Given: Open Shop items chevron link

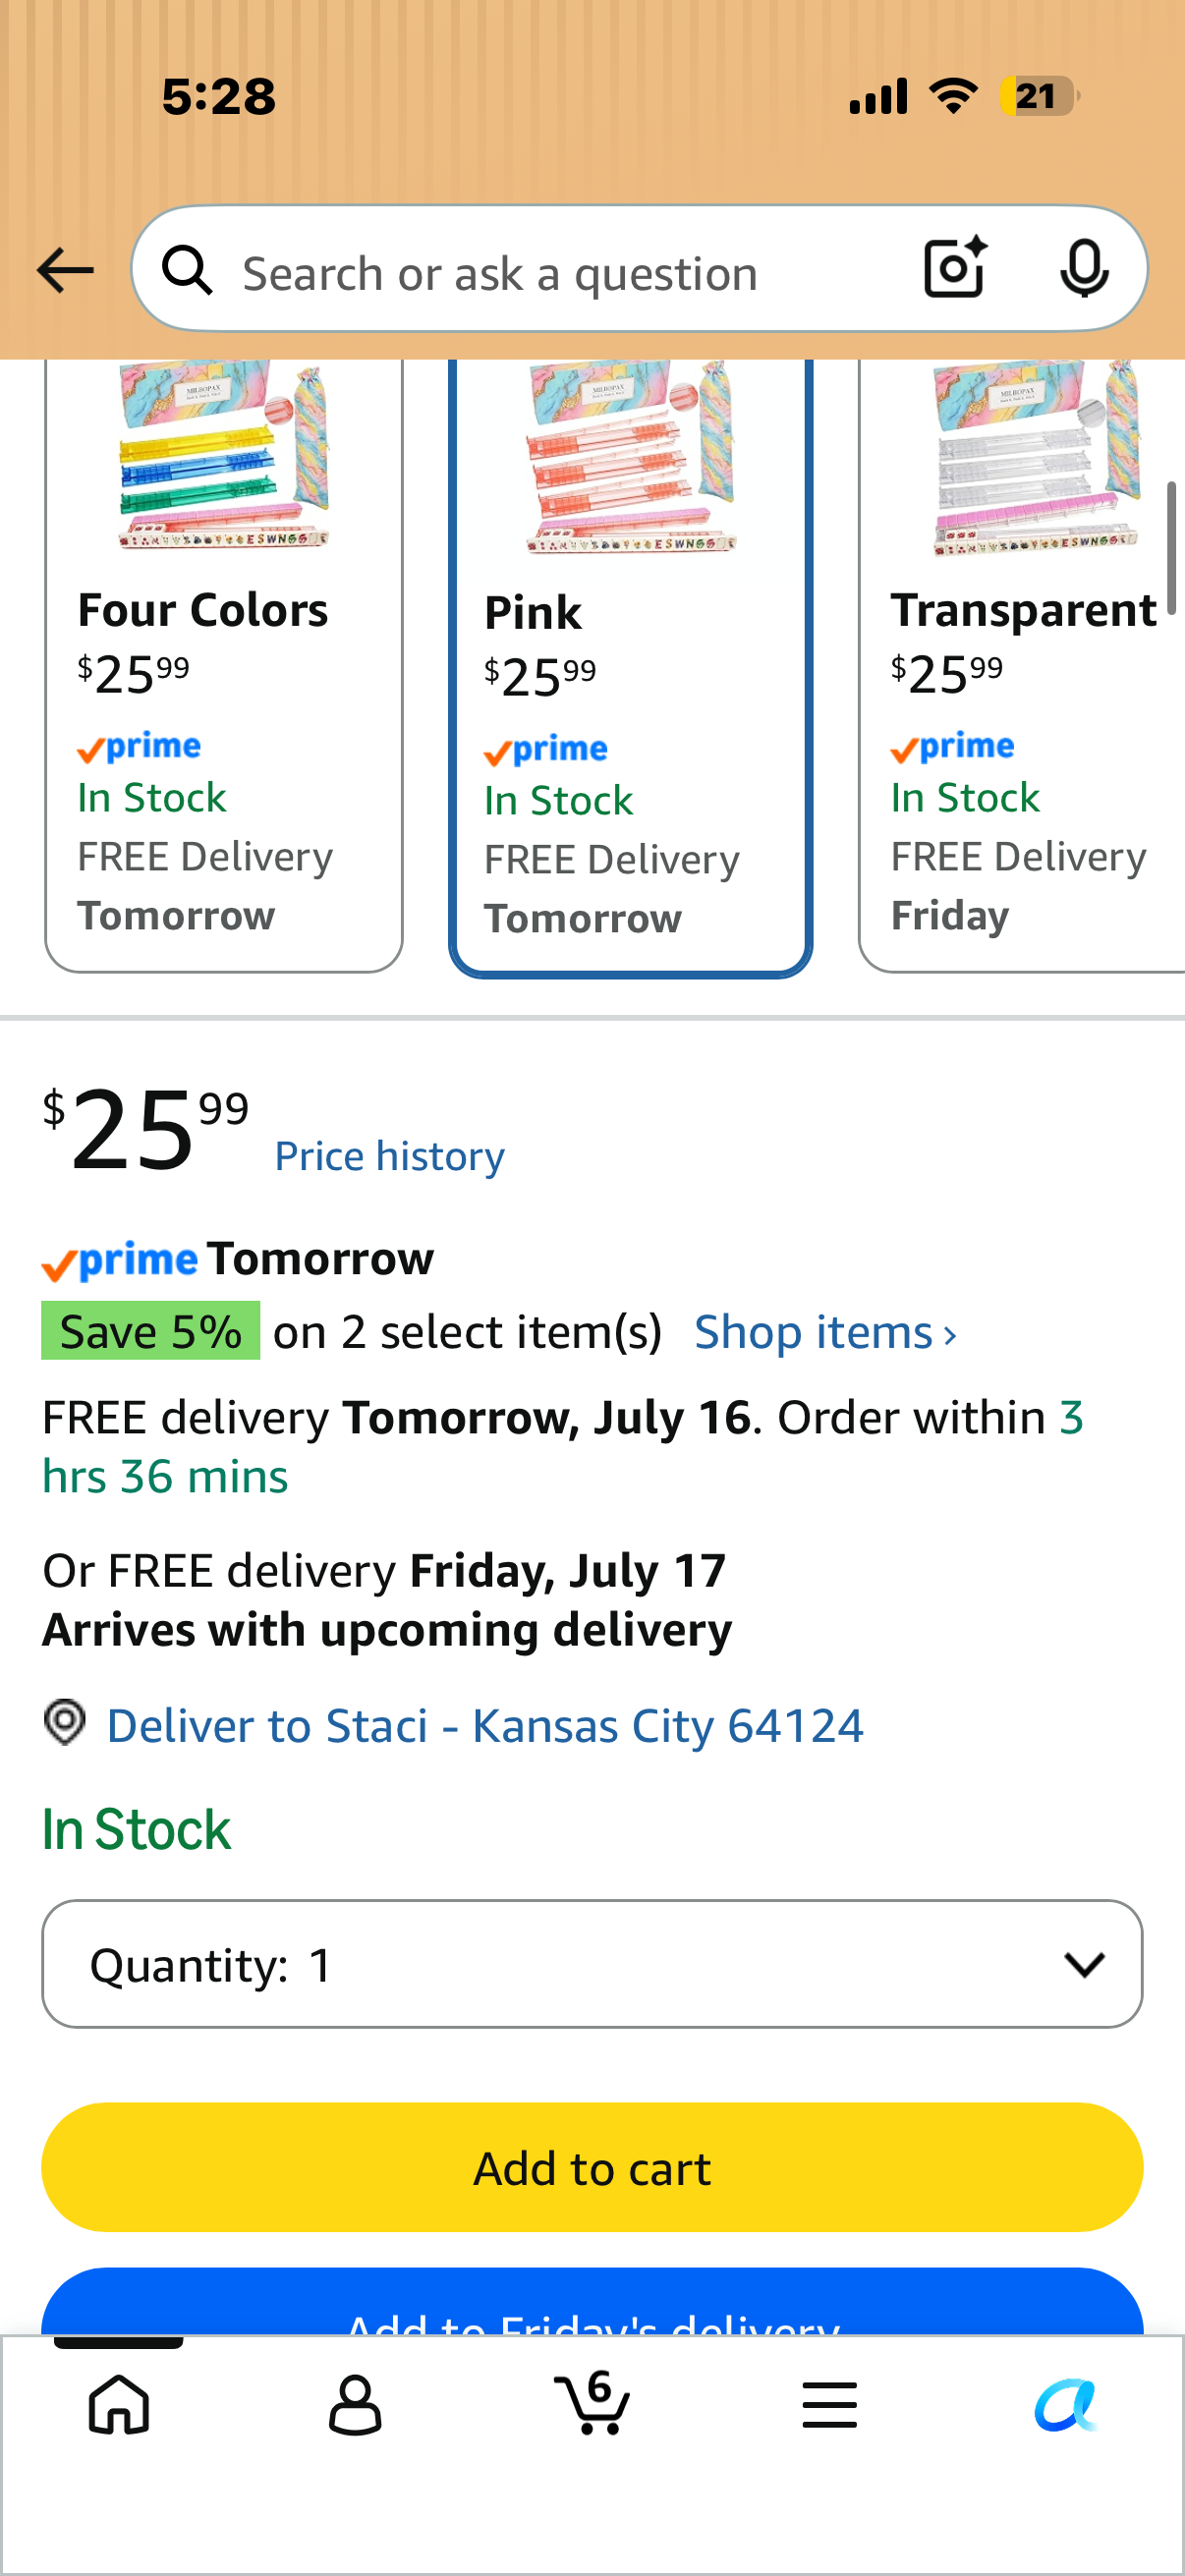Looking at the screenshot, I should [x=826, y=1332].
